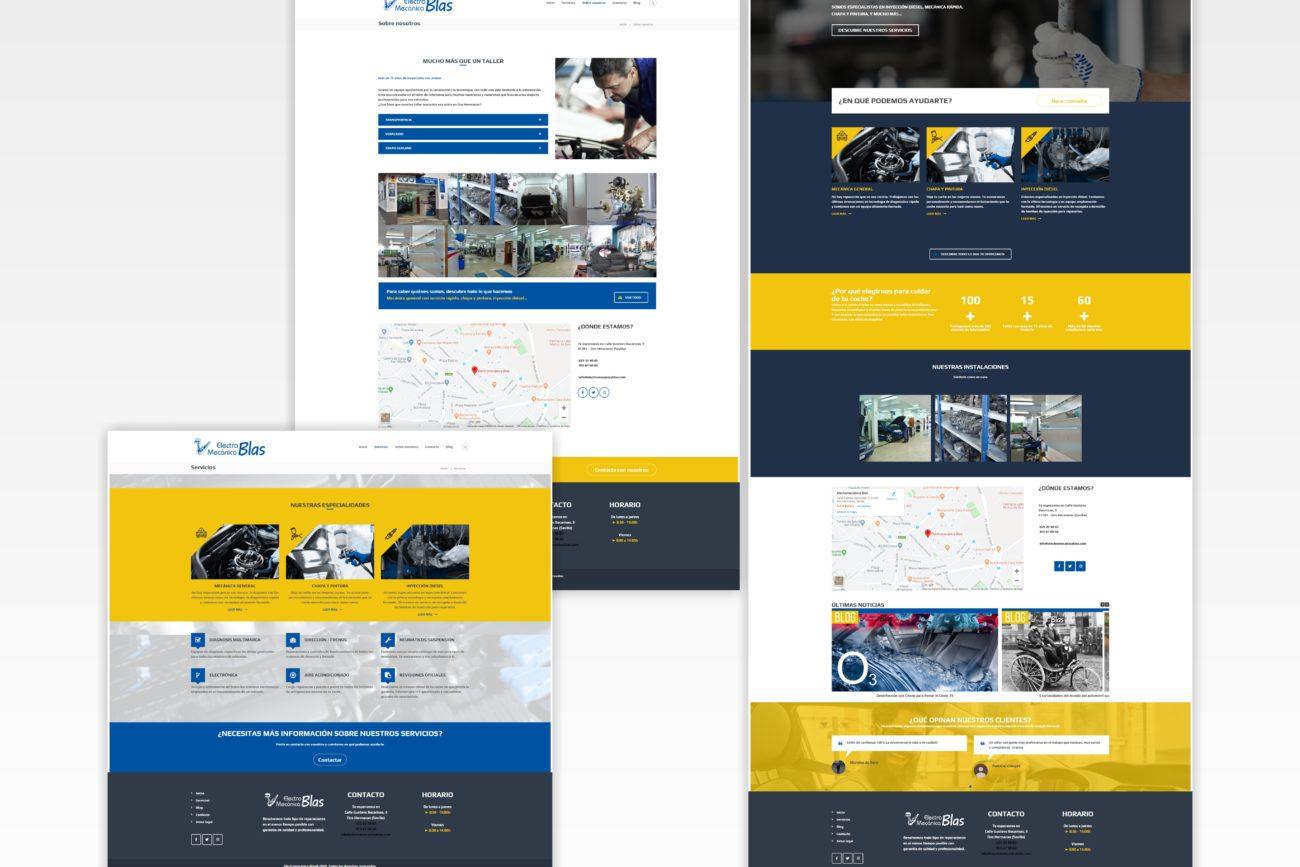
Task: Click the search icon in the Servicios page header
Action: click(x=465, y=447)
